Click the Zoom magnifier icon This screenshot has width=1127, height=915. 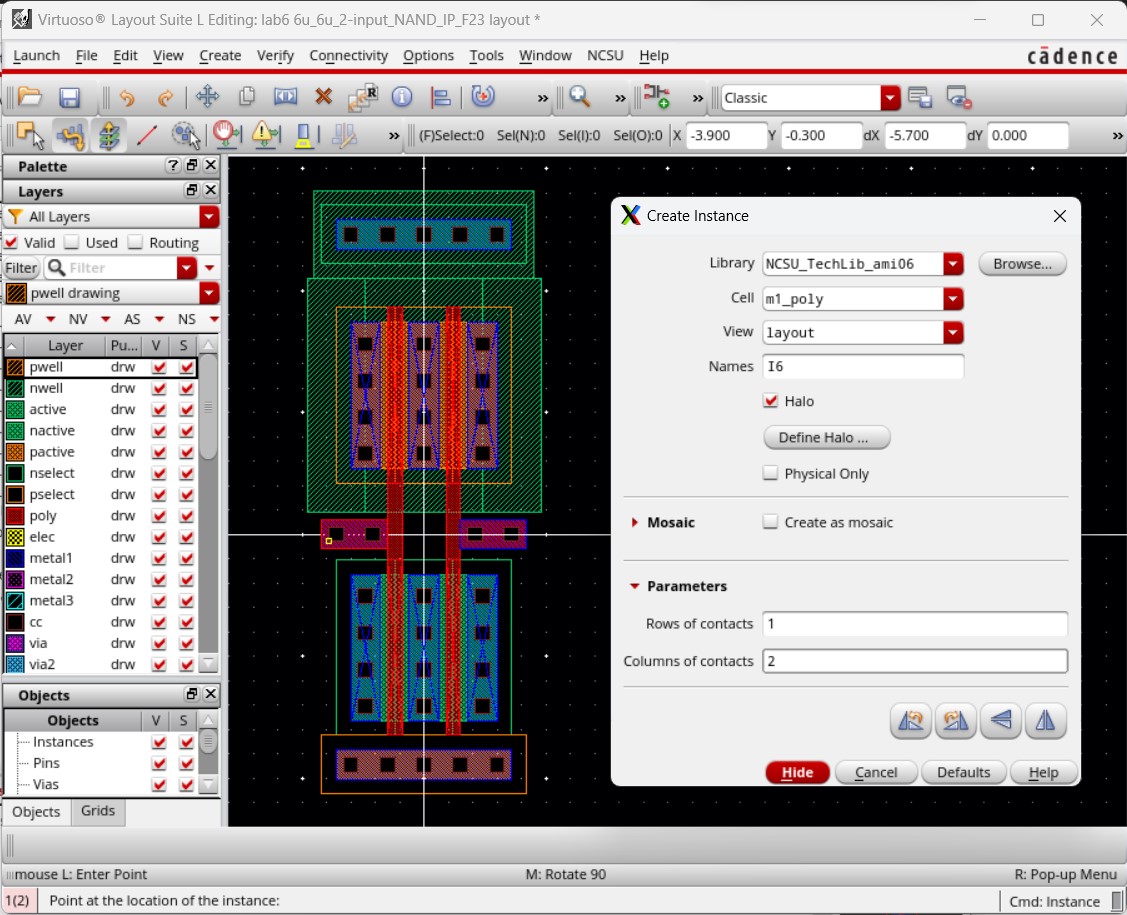(x=579, y=96)
